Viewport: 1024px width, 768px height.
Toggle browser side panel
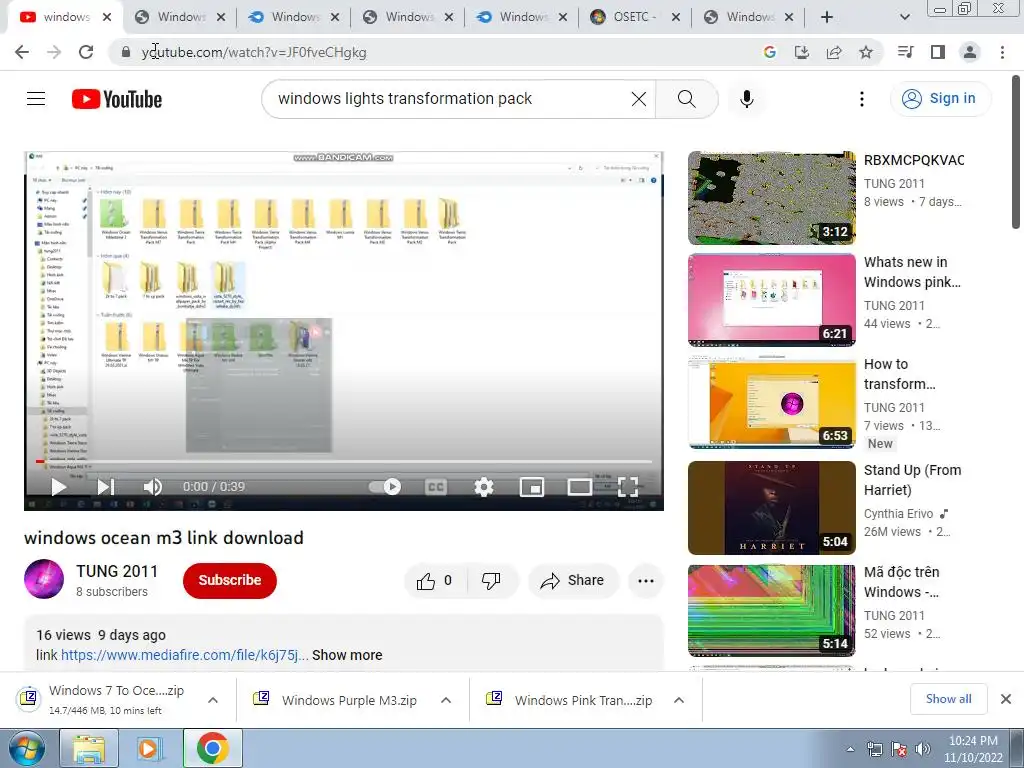coord(938,52)
